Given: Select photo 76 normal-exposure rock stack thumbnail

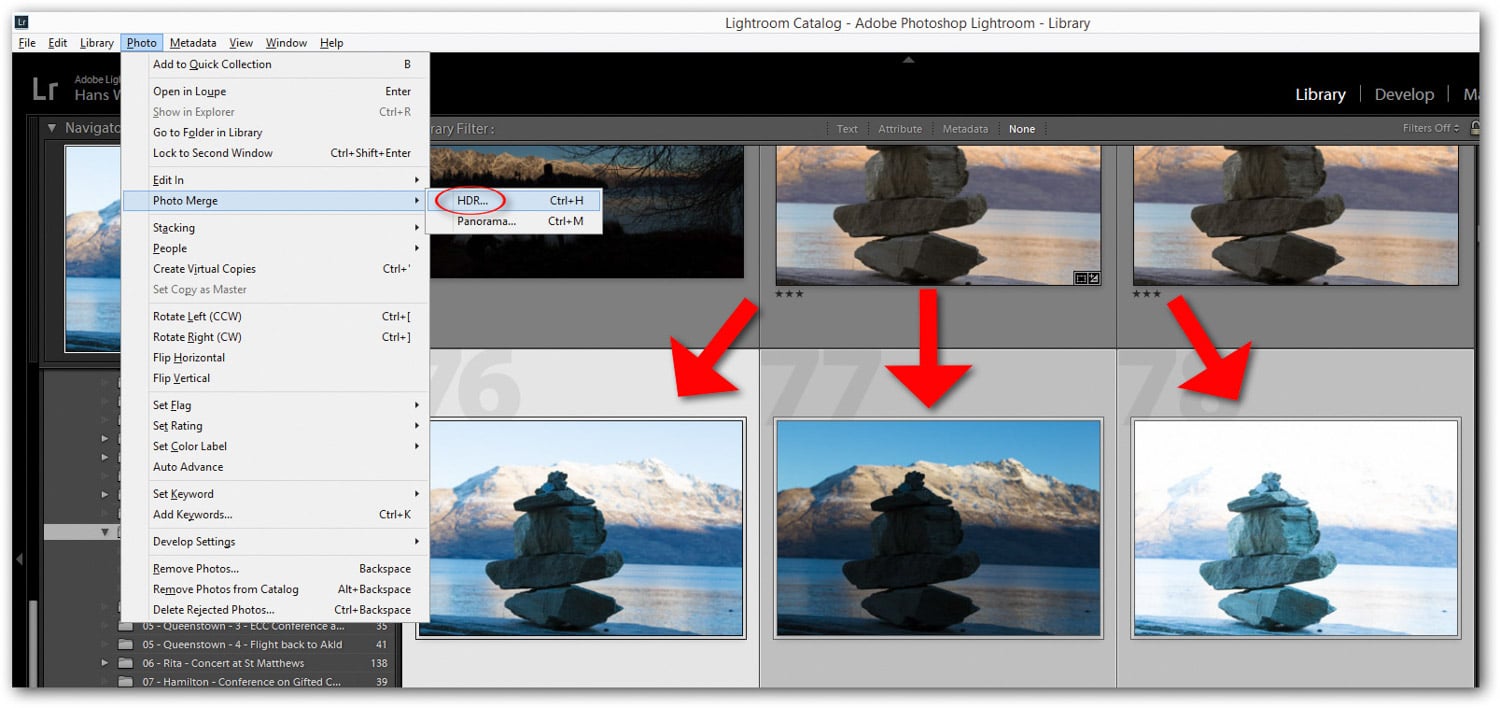Looking at the screenshot, I should pyautogui.click(x=581, y=528).
